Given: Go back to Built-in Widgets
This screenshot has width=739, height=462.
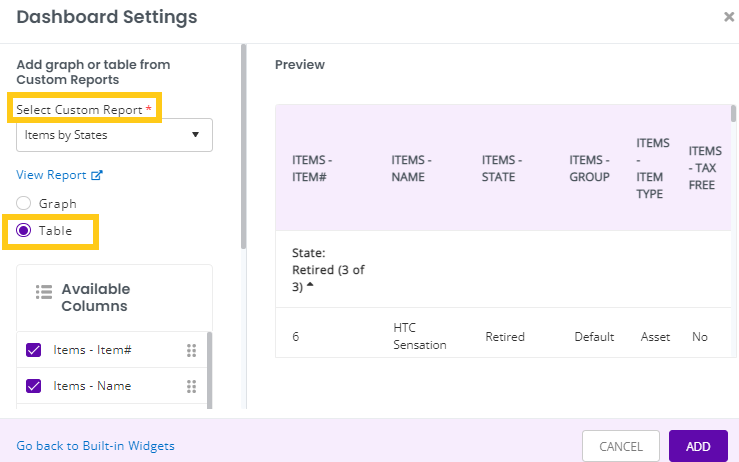Looking at the screenshot, I should pos(96,446).
